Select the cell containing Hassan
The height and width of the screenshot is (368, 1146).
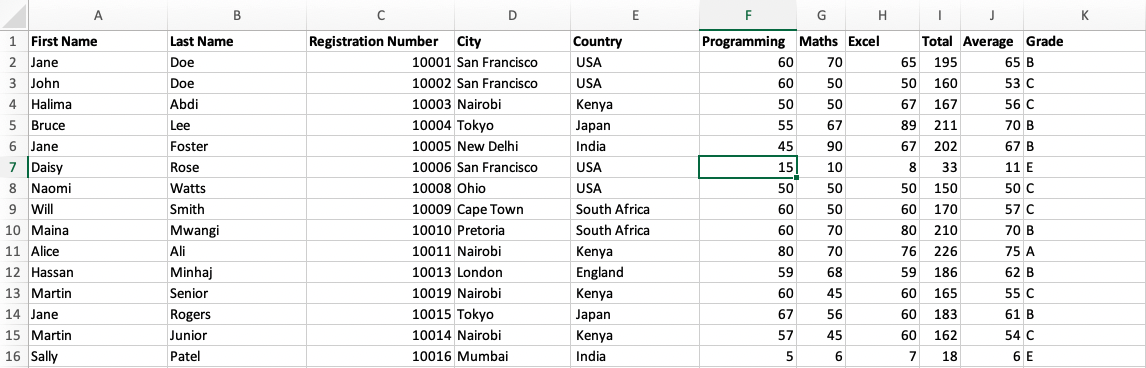point(97,272)
